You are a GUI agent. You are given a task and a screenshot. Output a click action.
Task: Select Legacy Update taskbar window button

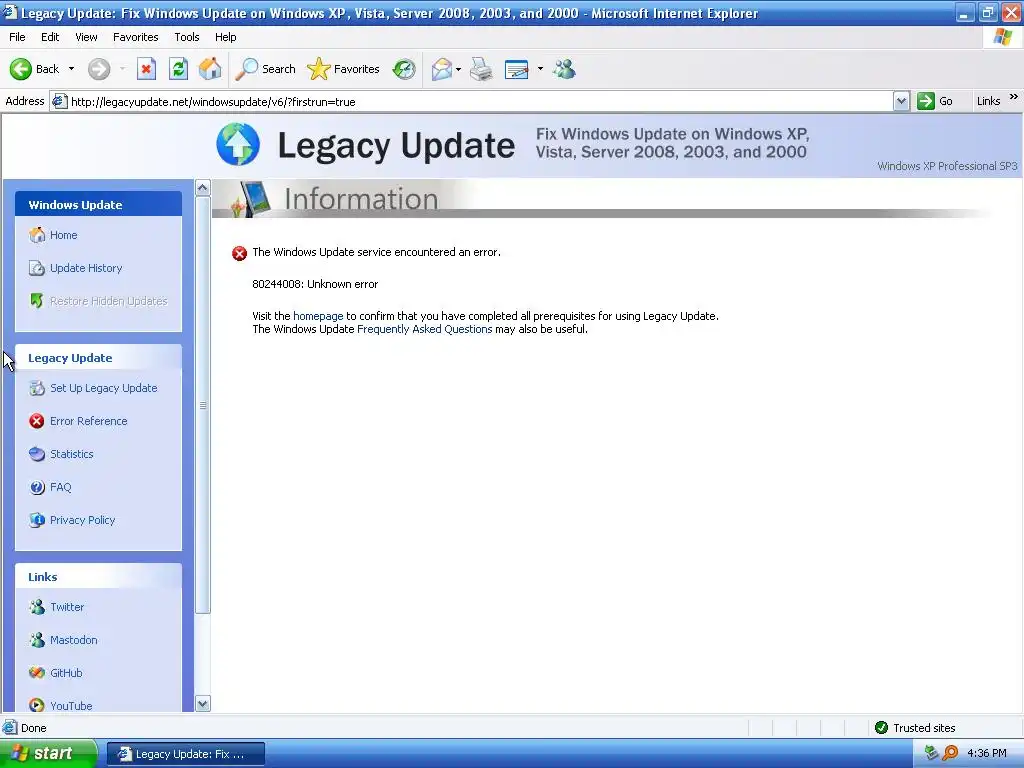[185, 754]
